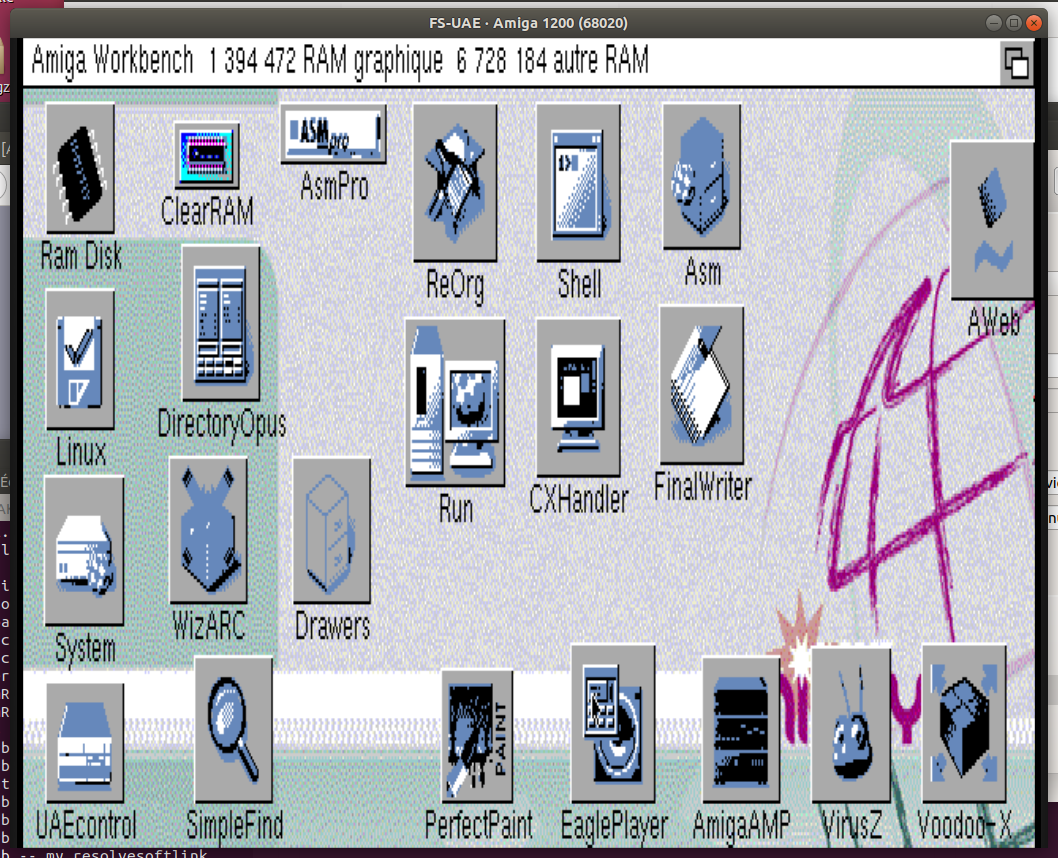Select the ClearRAM icon
The image size is (1058, 858).
point(206,156)
